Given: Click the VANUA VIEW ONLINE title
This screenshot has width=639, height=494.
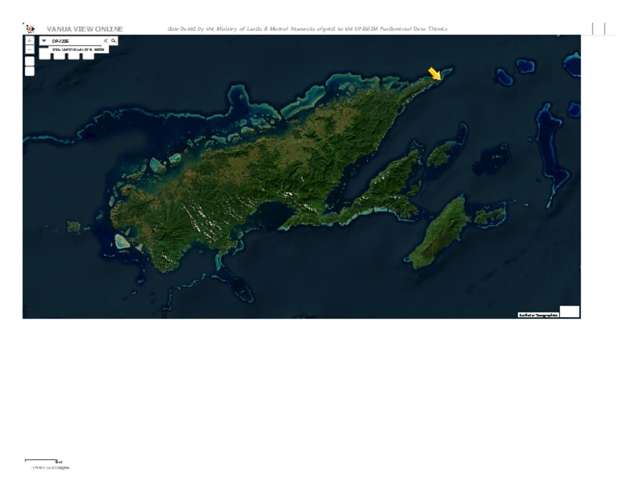Looking at the screenshot, I should point(84,29).
